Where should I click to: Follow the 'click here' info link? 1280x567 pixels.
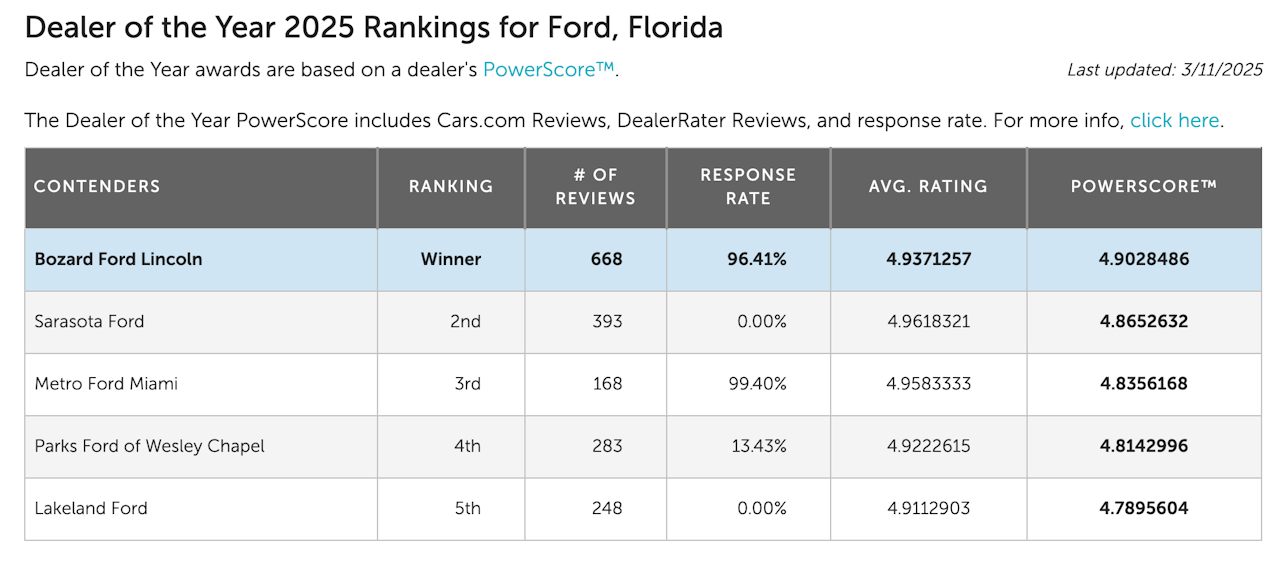coord(1174,121)
